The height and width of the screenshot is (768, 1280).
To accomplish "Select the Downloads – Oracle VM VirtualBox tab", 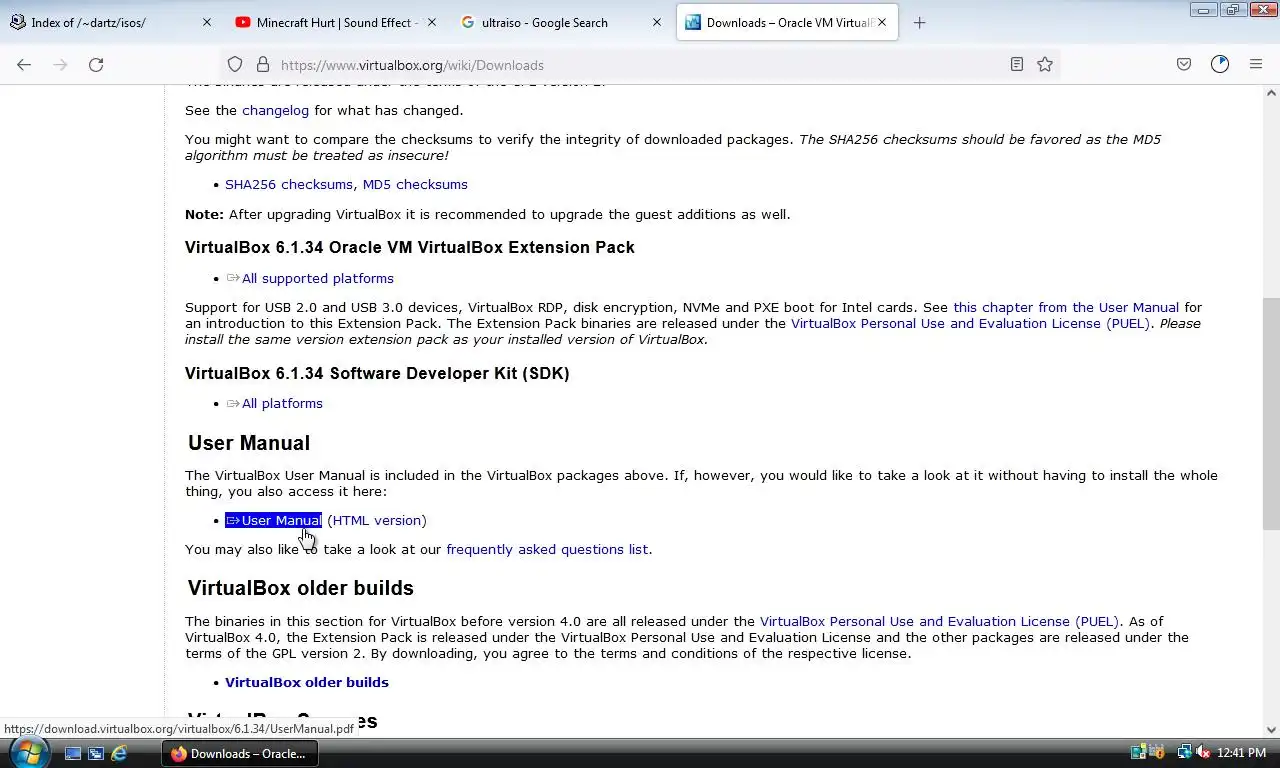I will (x=785, y=22).
